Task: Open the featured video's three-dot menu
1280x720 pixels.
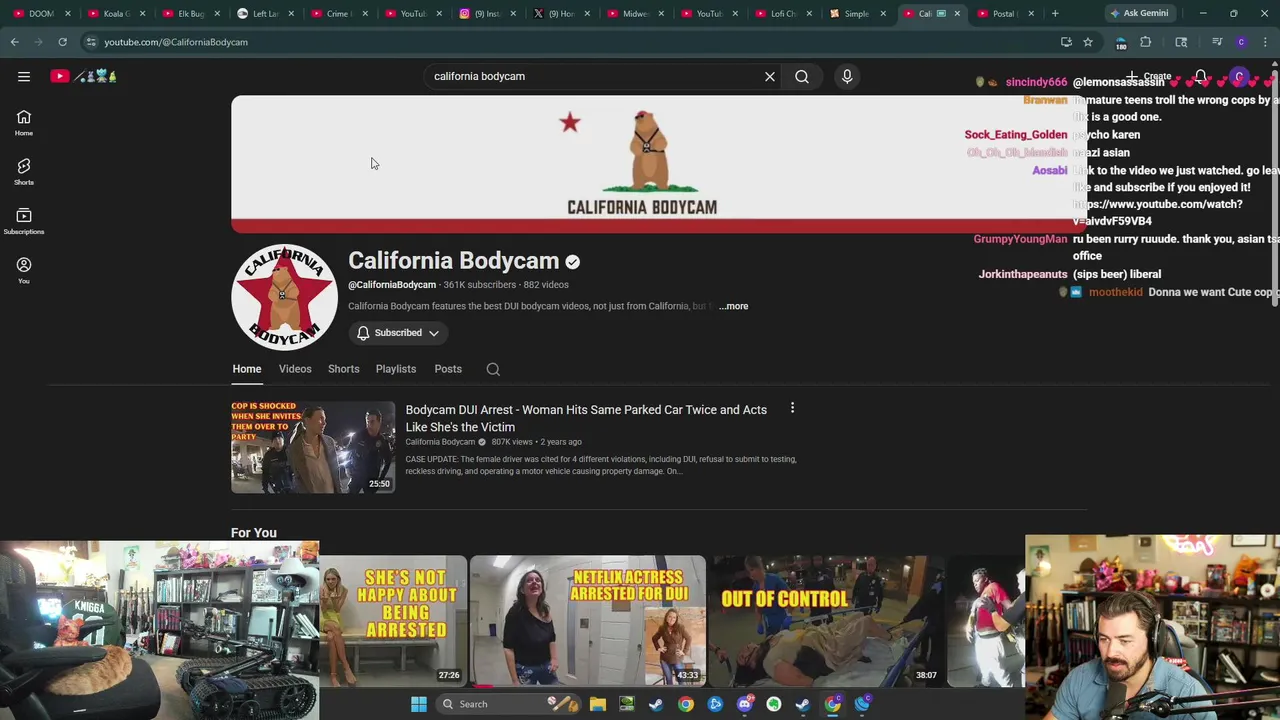Action: [x=792, y=408]
